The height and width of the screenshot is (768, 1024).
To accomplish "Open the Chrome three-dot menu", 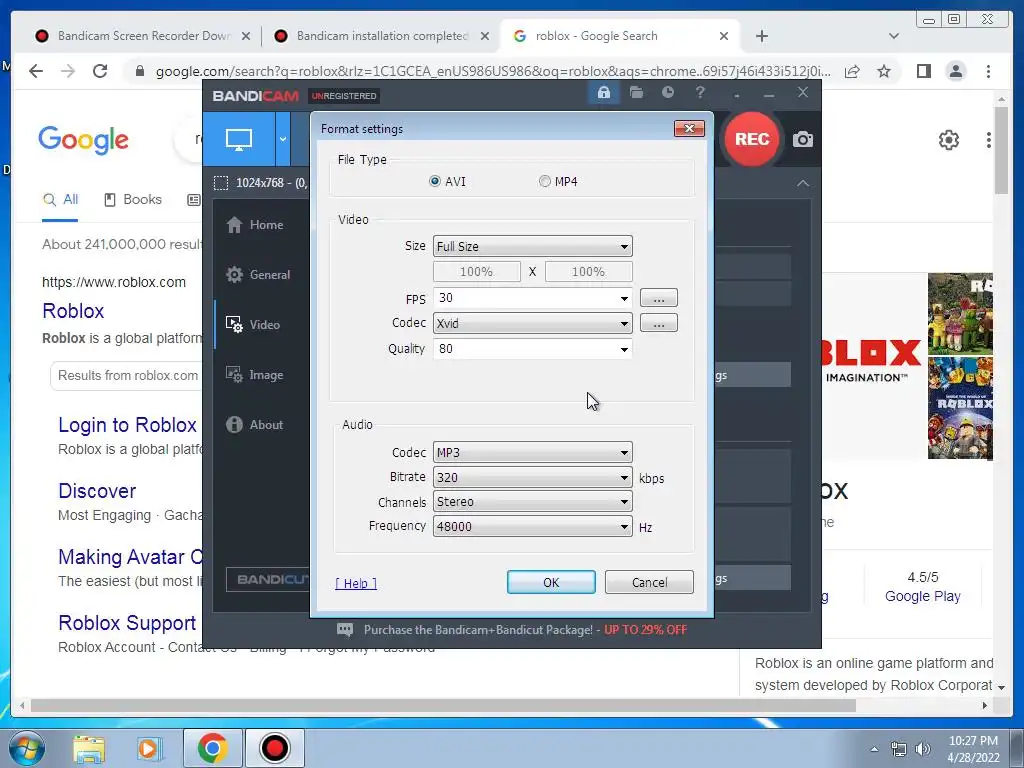I will (988, 71).
